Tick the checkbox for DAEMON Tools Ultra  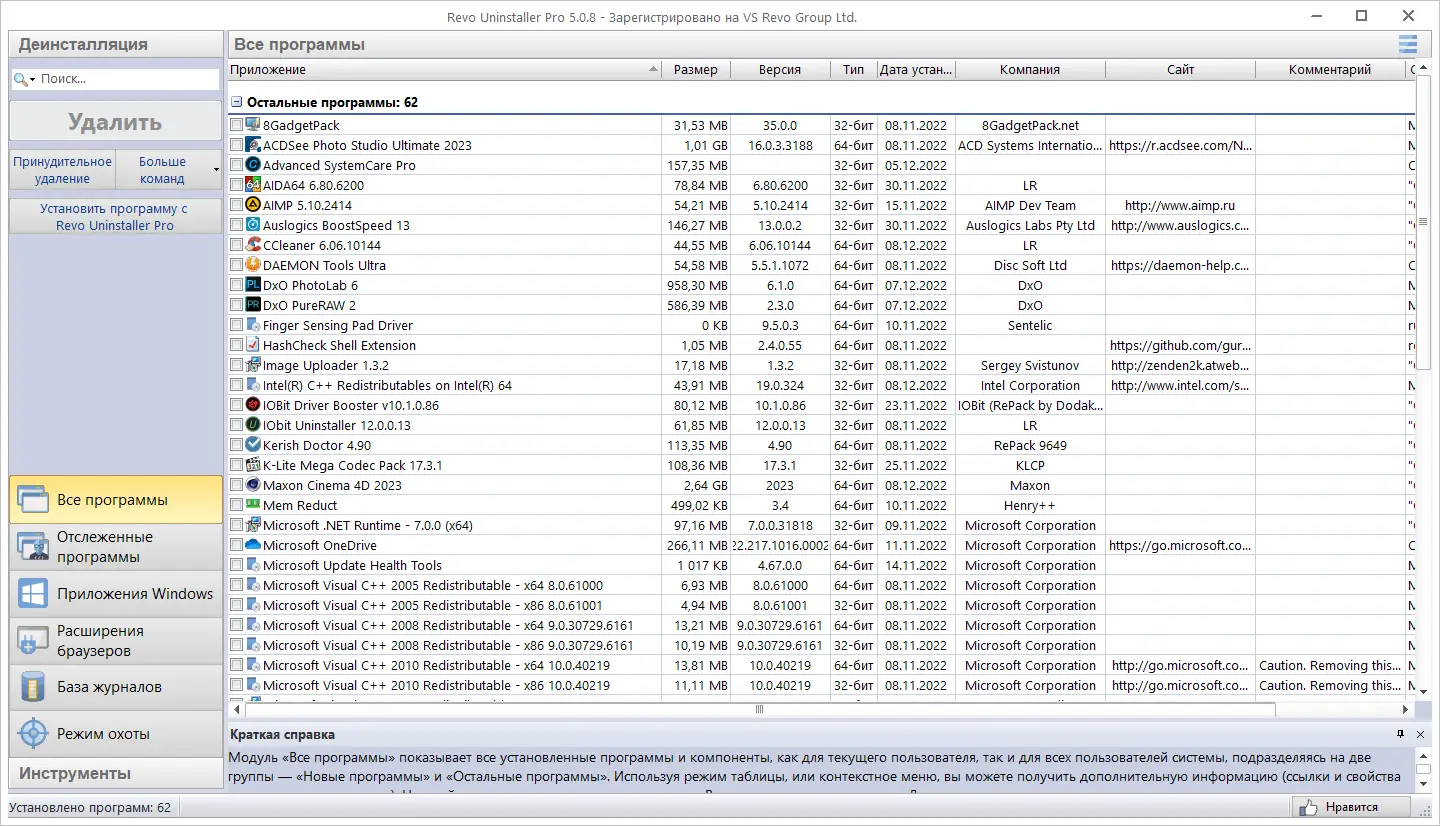click(x=236, y=265)
